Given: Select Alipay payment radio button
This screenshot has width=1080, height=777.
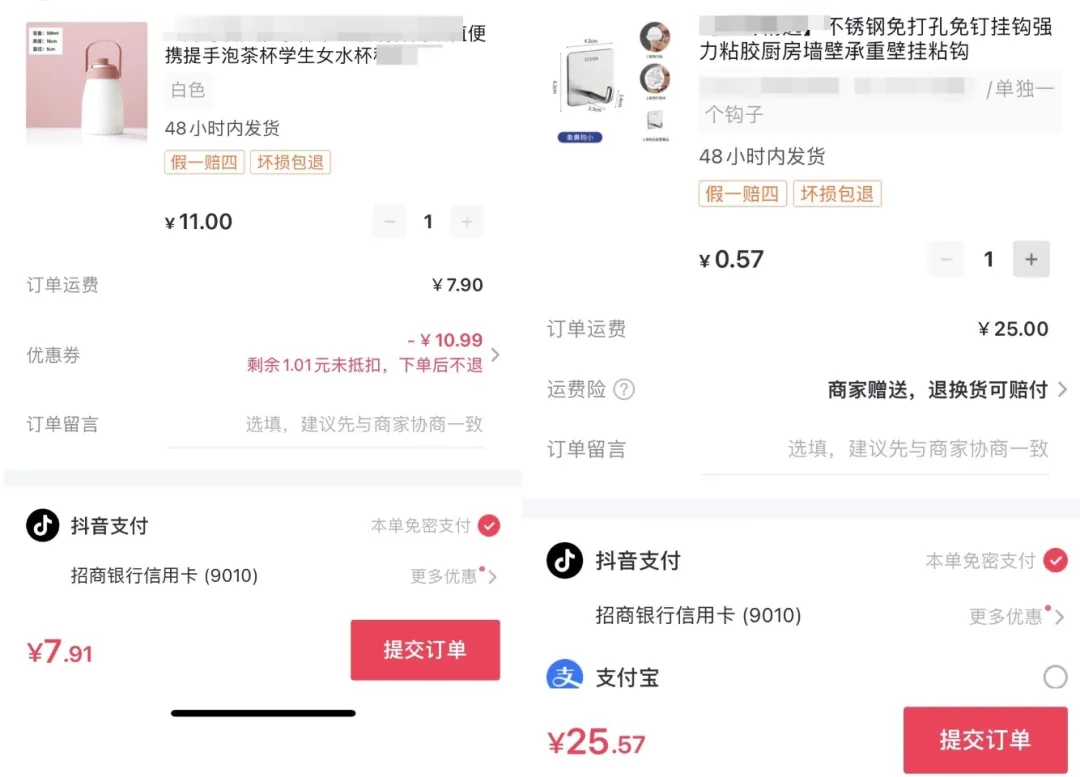Looking at the screenshot, I should click(x=1055, y=677).
